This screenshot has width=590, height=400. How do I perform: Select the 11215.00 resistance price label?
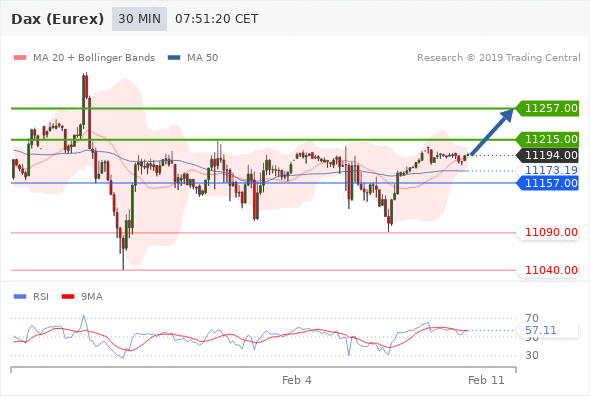[548, 139]
